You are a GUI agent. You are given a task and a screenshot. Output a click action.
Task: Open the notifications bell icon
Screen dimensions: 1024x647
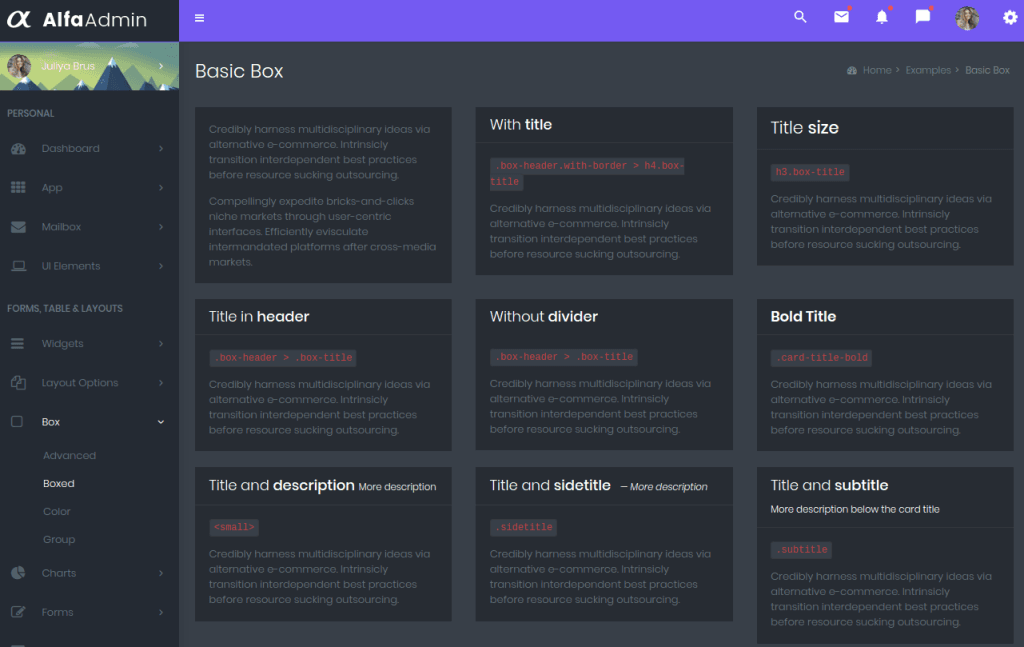[882, 18]
